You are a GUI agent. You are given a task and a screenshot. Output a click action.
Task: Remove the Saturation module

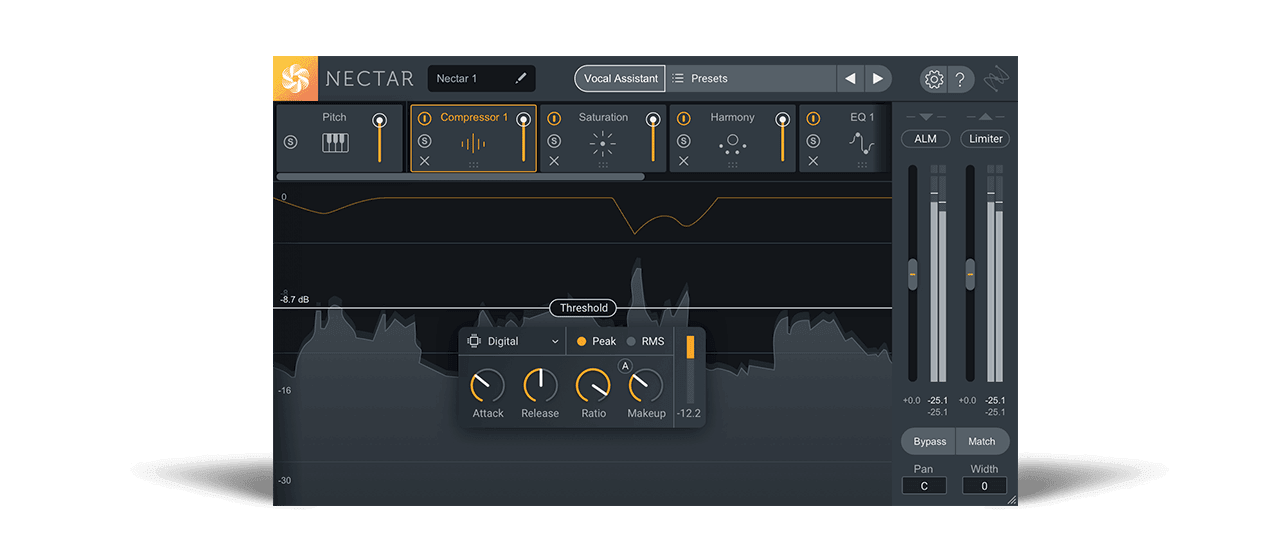point(554,161)
